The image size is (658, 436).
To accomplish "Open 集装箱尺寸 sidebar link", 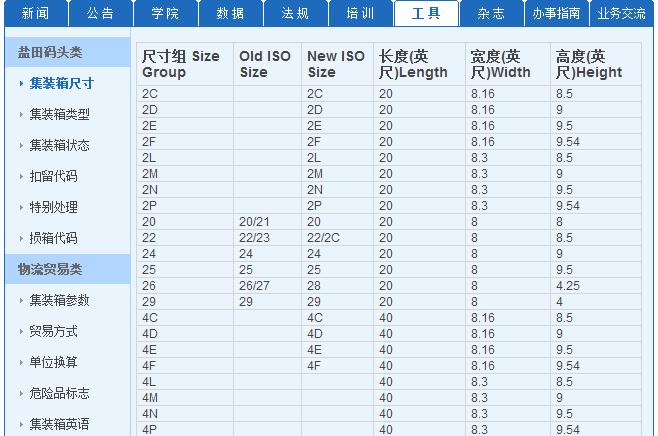I will (59, 83).
